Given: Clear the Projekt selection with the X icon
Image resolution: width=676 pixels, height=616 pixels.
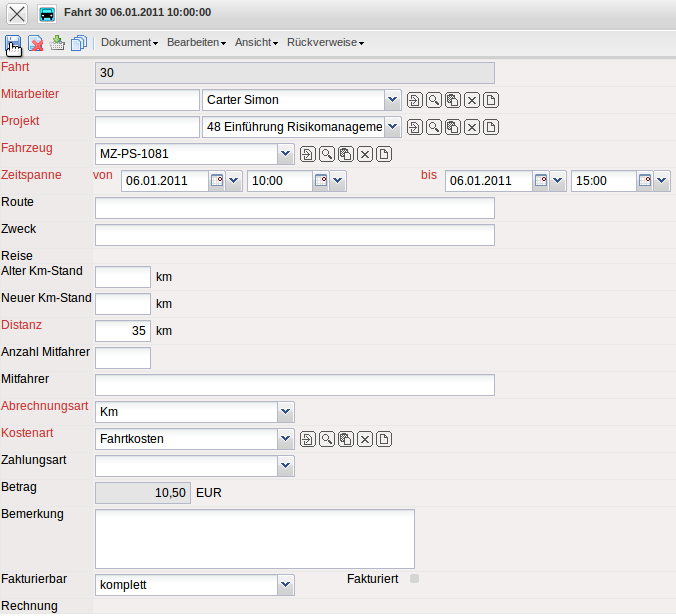Looking at the screenshot, I should click(x=472, y=127).
